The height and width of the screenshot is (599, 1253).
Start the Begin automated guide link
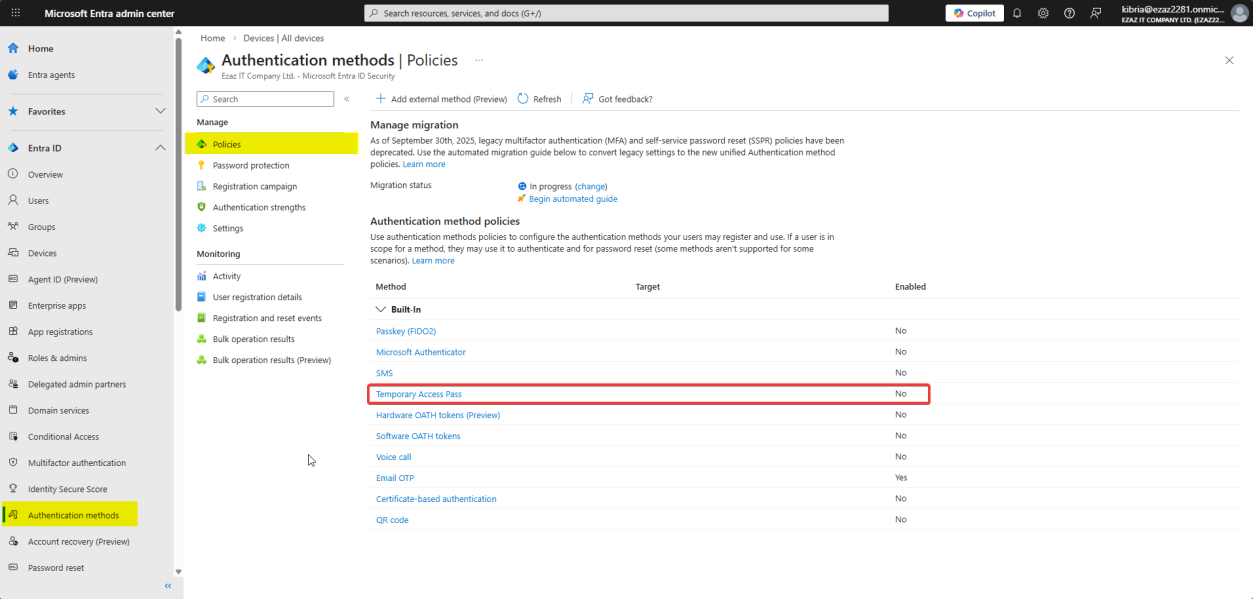click(x=573, y=199)
